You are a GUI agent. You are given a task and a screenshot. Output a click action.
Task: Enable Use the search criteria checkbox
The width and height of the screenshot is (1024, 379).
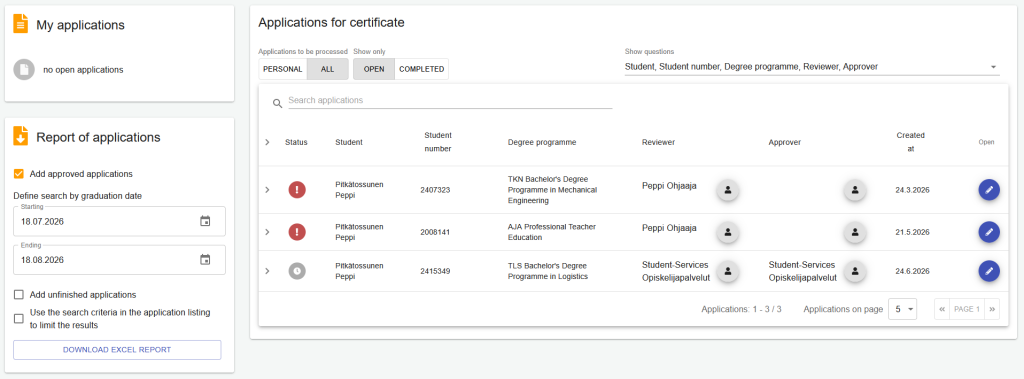tap(19, 319)
